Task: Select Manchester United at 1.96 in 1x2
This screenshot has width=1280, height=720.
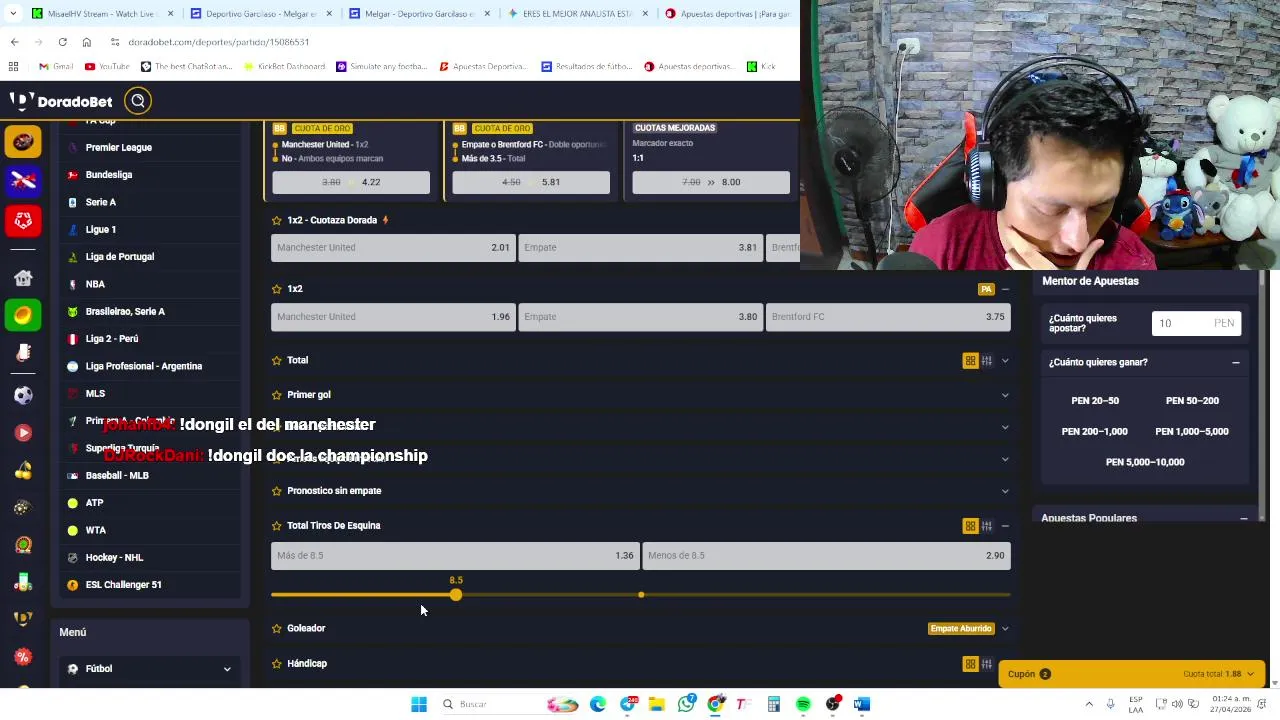Action: [x=393, y=317]
